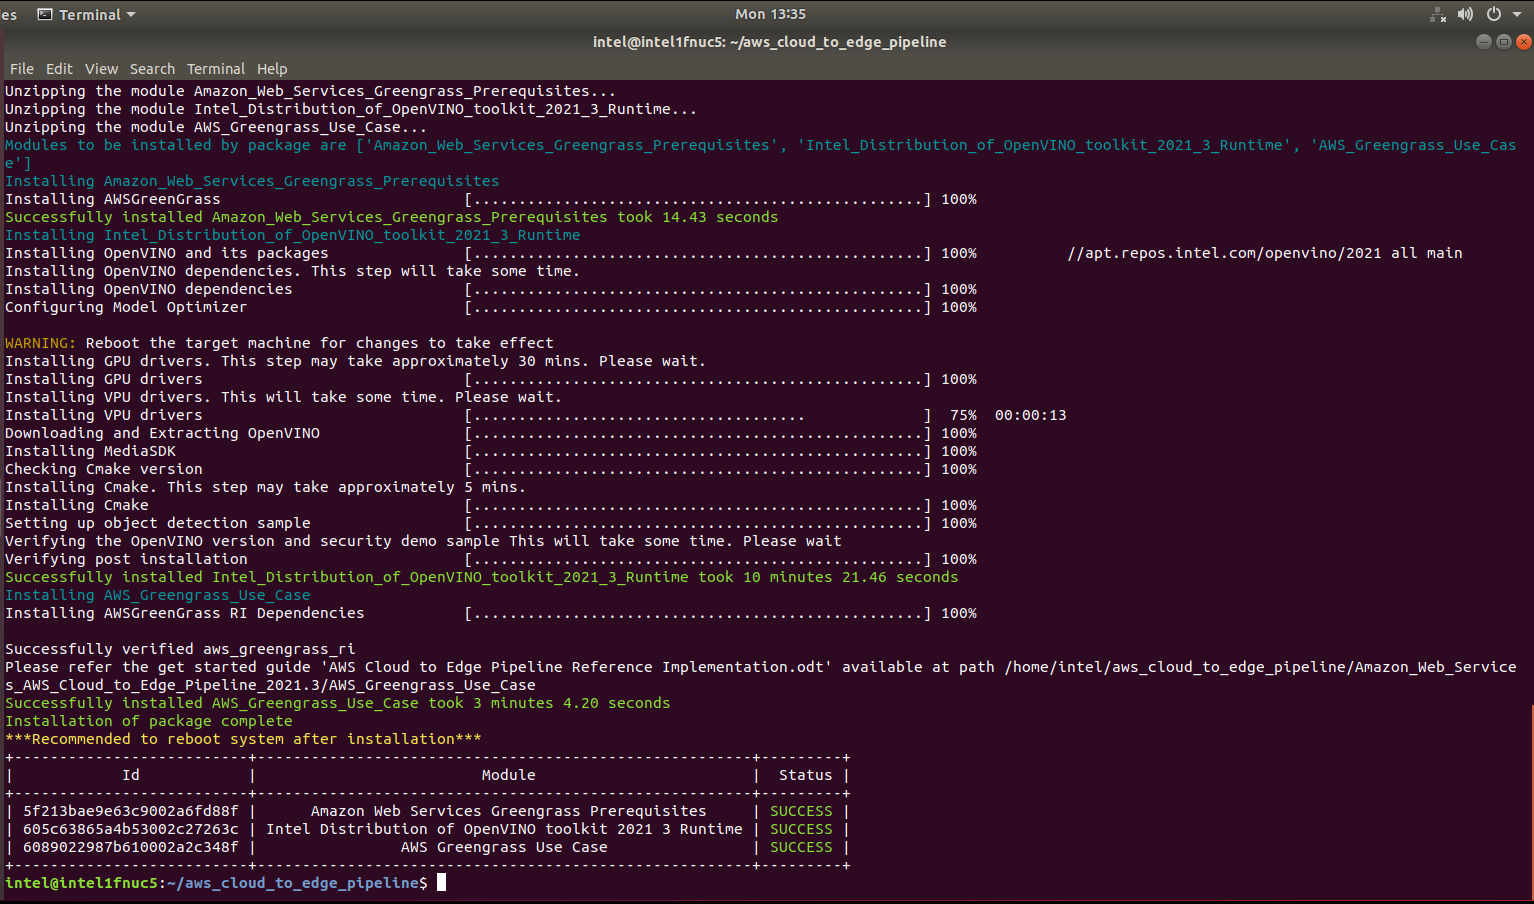This screenshot has height=904, width=1534.
Task: Click the power icon in system tray
Action: point(1493,14)
